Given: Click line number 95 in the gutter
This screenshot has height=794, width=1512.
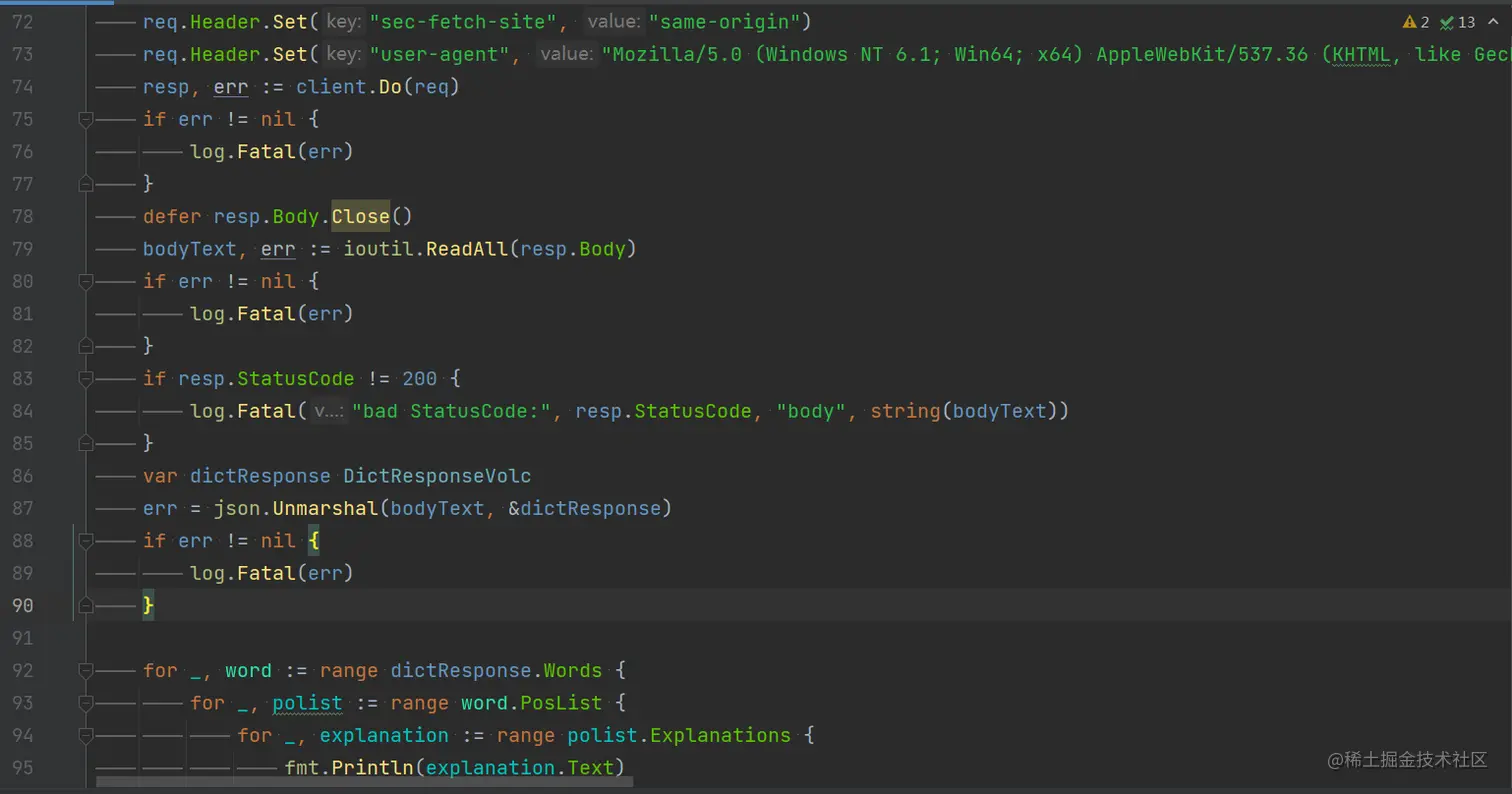Looking at the screenshot, I should click(x=22, y=767).
